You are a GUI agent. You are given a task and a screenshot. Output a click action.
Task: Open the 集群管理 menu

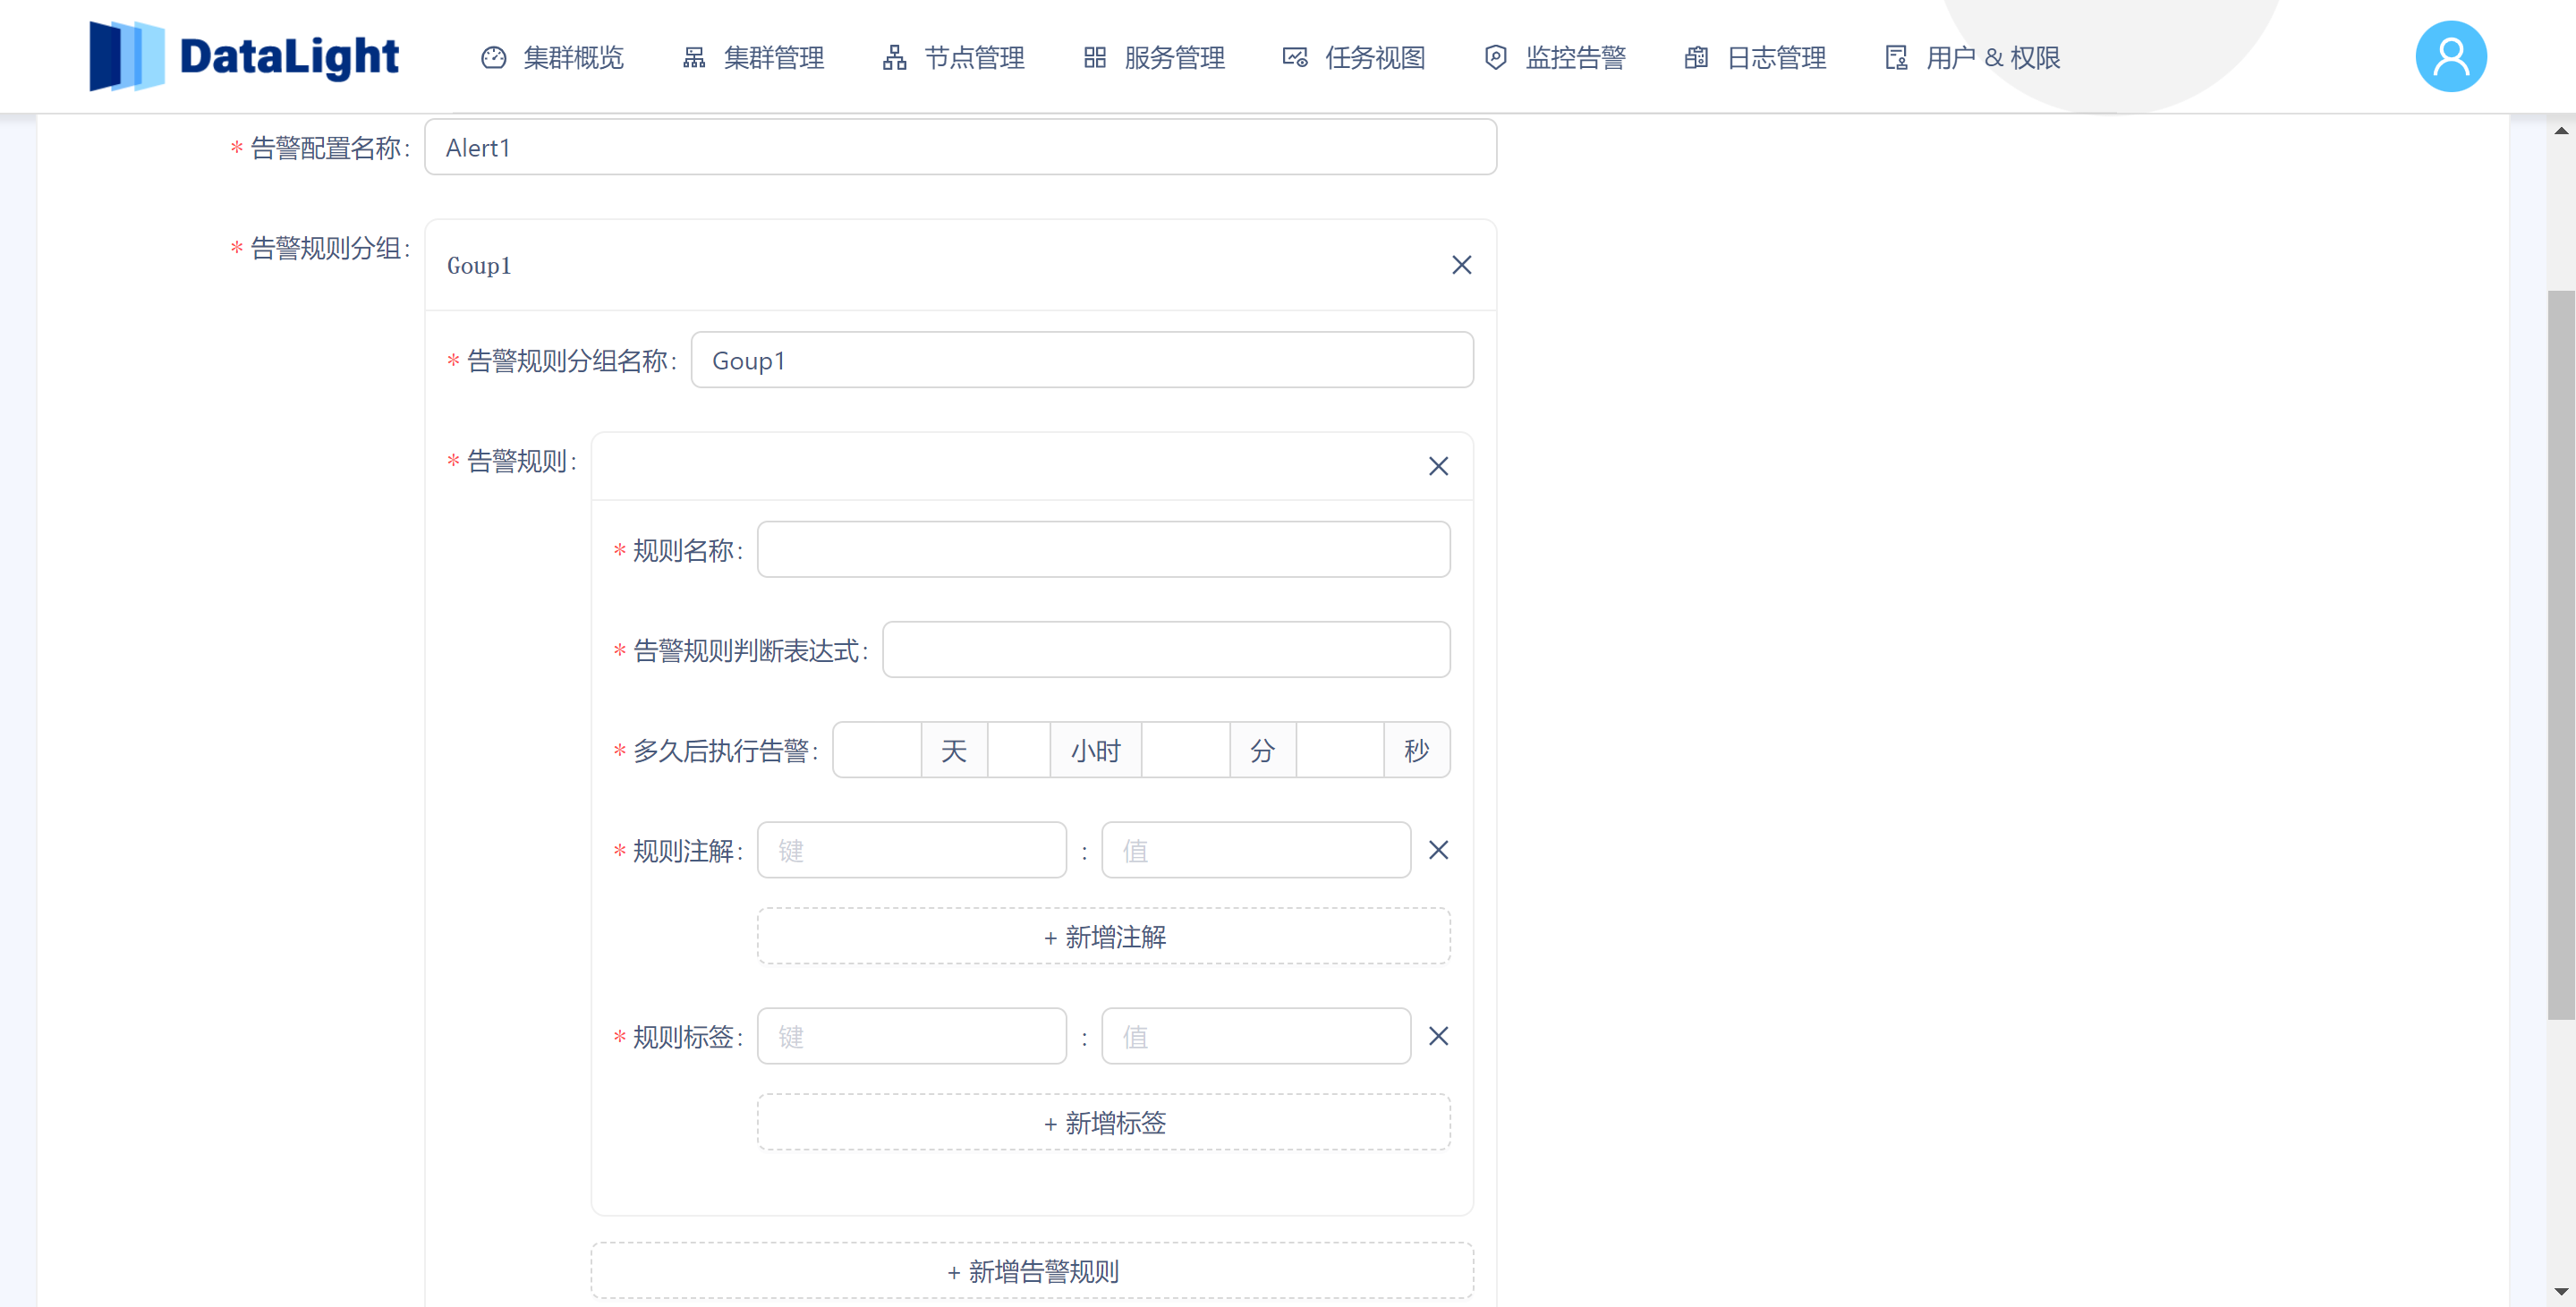[753, 58]
